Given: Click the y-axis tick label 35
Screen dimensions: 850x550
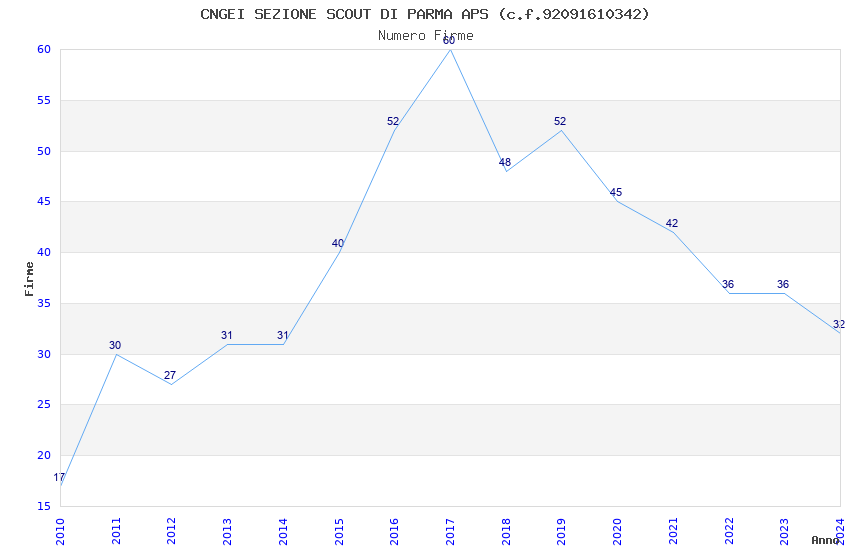Looking at the screenshot, I should [x=44, y=303].
